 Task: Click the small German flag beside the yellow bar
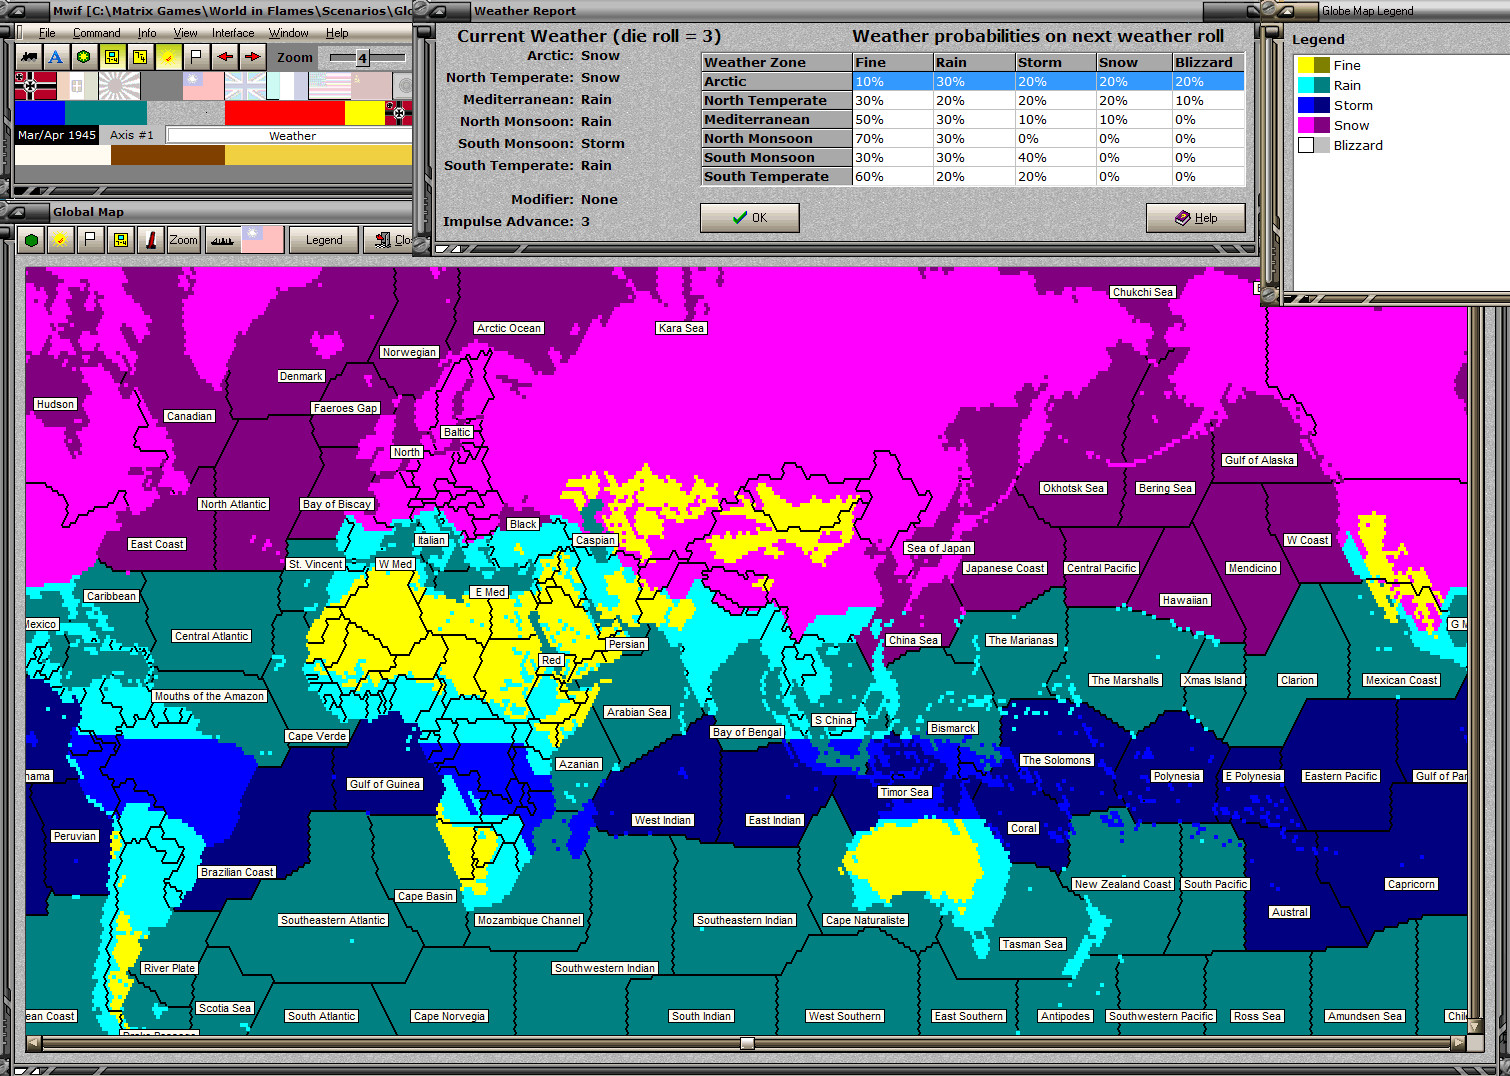[399, 113]
